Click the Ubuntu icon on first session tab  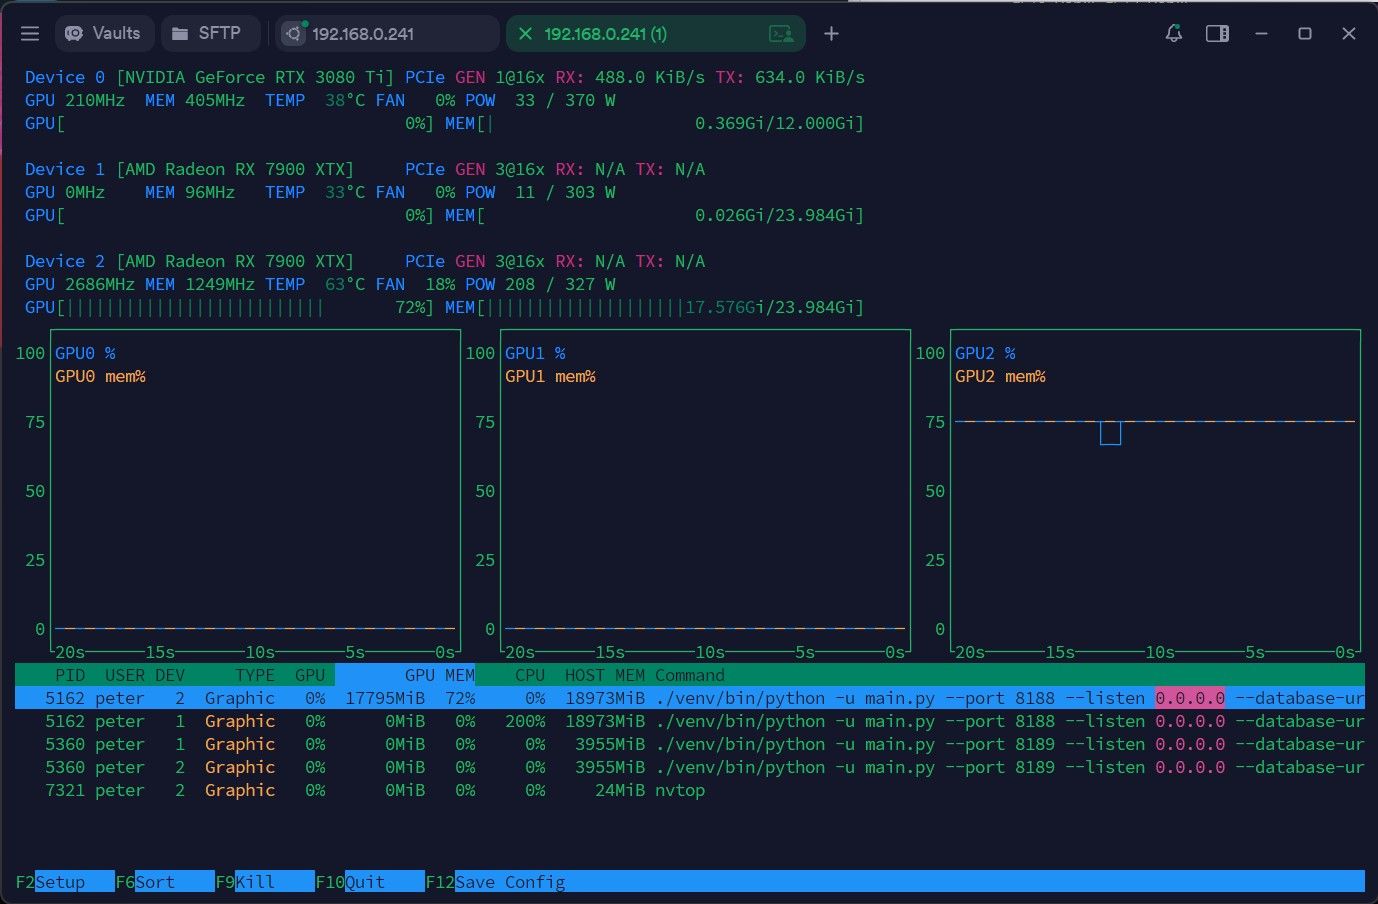(293, 34)
